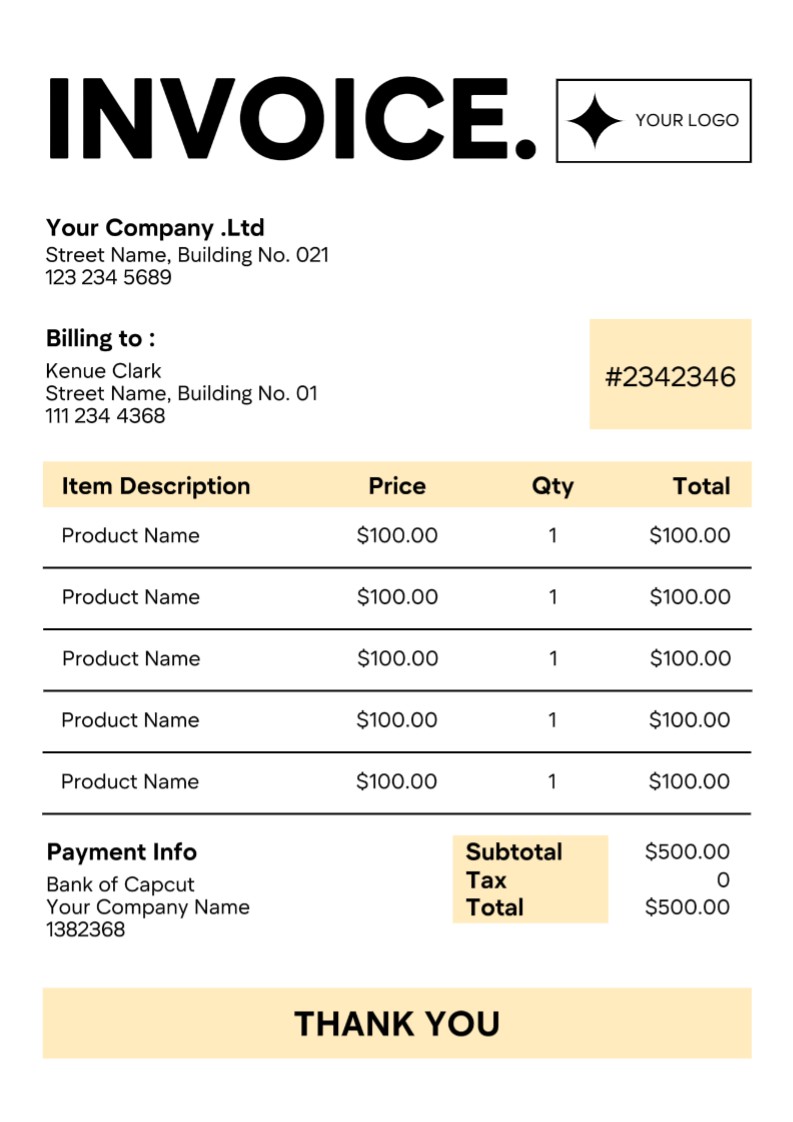Click the Bank of Capcut text
This screenshot has width=793, height=1122.
pyautogui.click(x=120, y=884)
